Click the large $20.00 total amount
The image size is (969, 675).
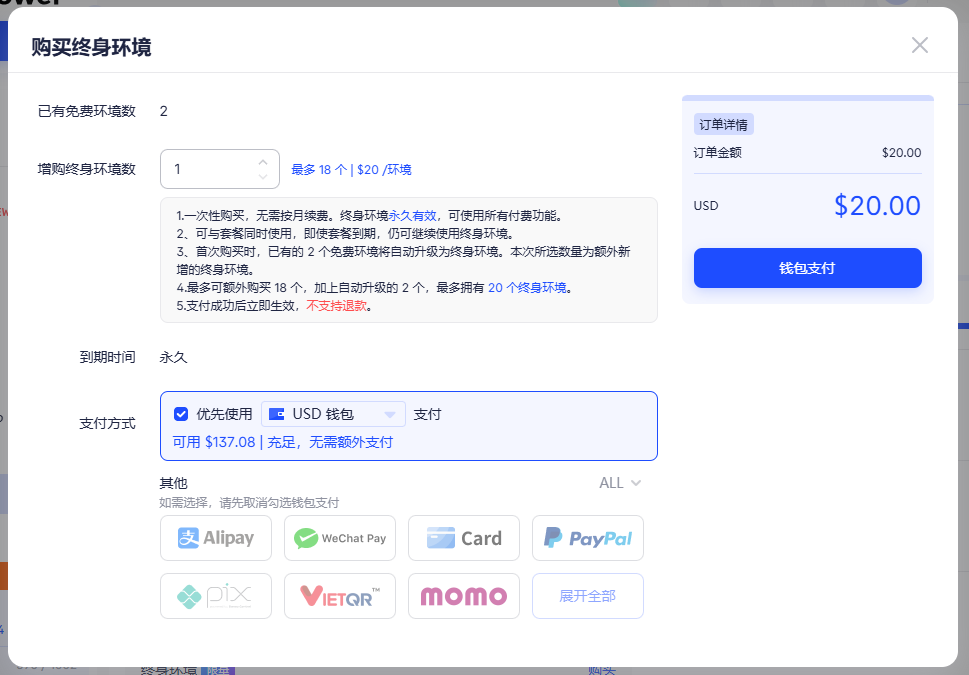[878, 206]
